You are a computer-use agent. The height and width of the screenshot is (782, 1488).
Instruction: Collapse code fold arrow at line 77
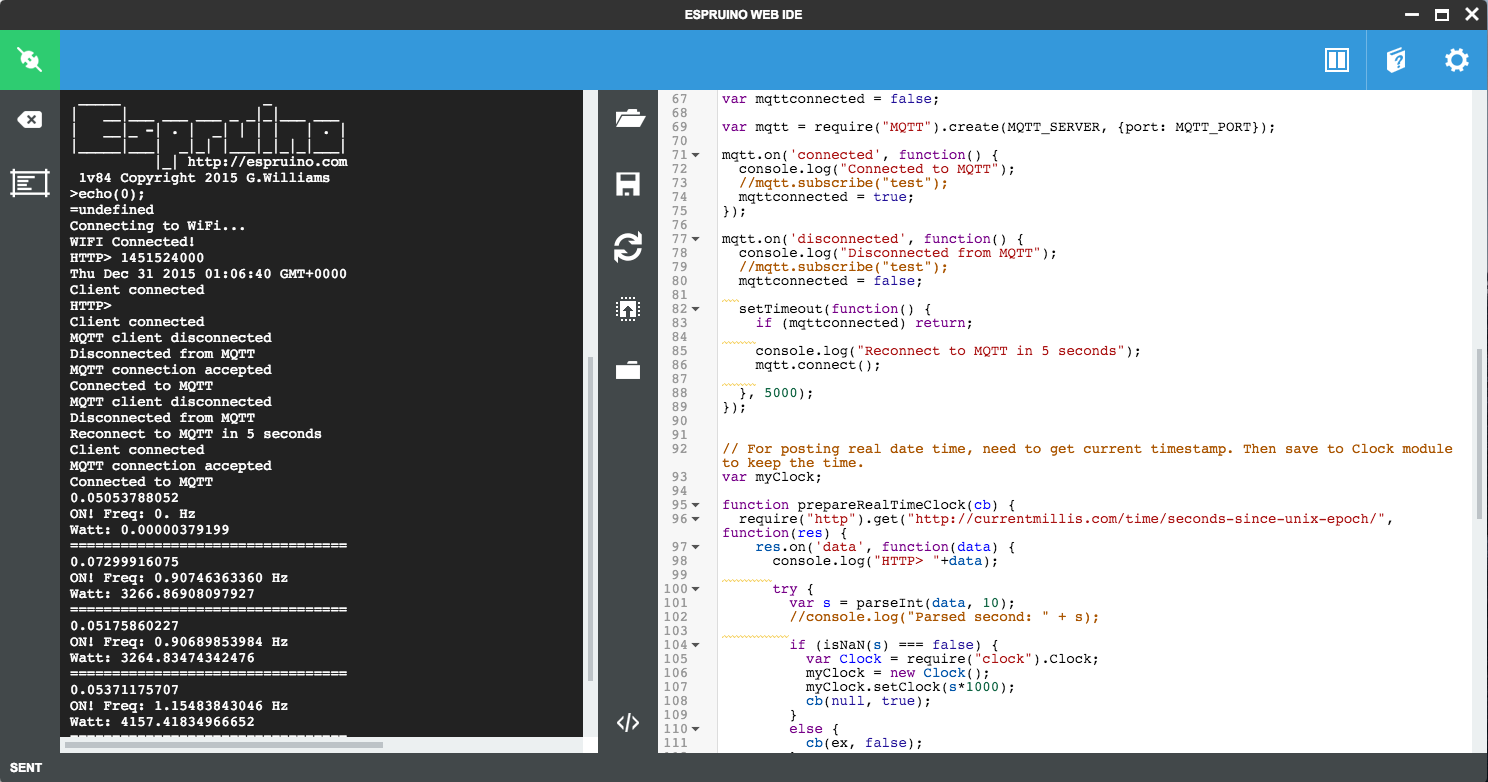point(697,239)
